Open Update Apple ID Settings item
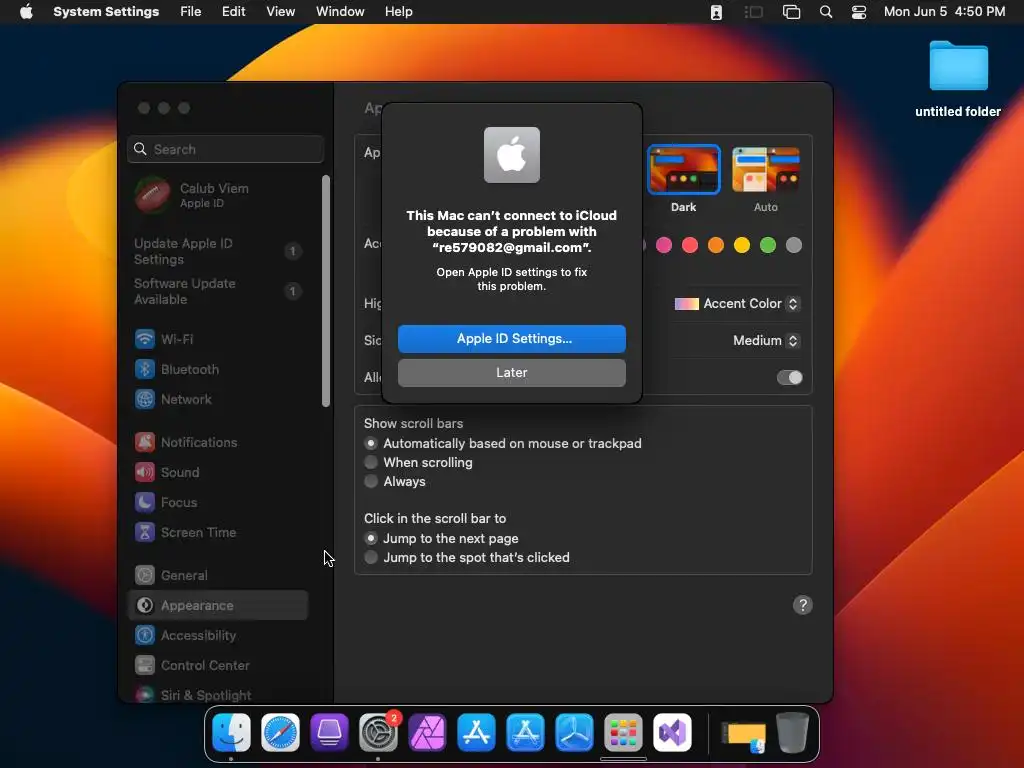The image size is (1024, 768). tap(217, 251)
